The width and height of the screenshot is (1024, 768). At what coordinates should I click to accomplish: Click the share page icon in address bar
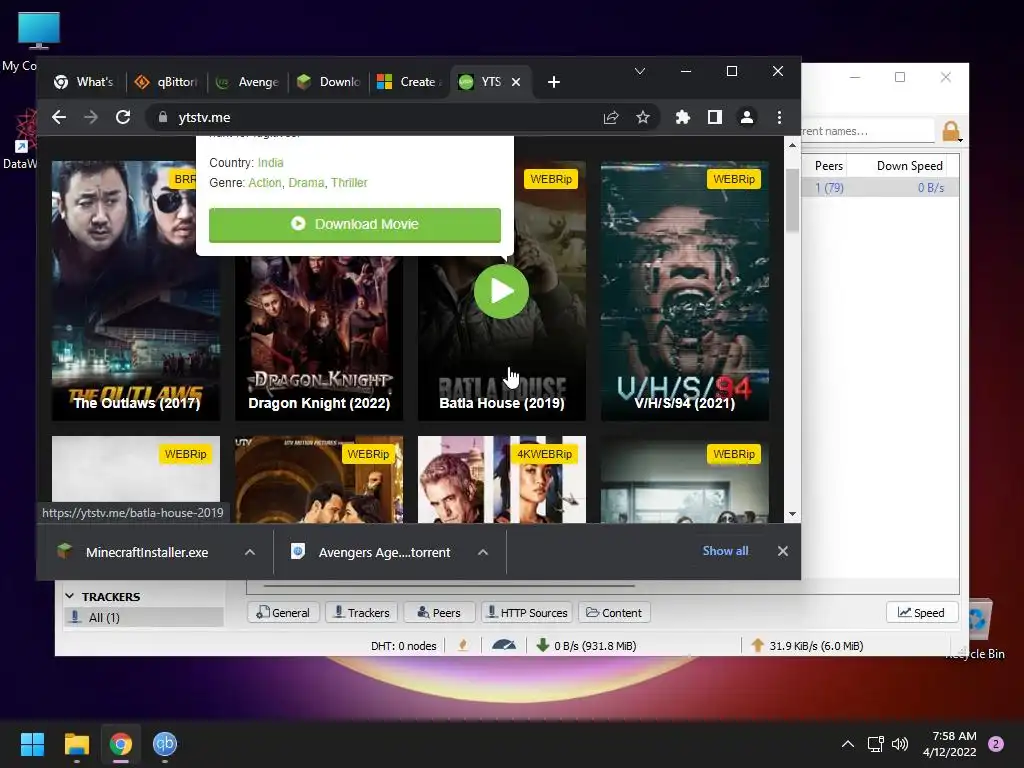tap(611, 117)
